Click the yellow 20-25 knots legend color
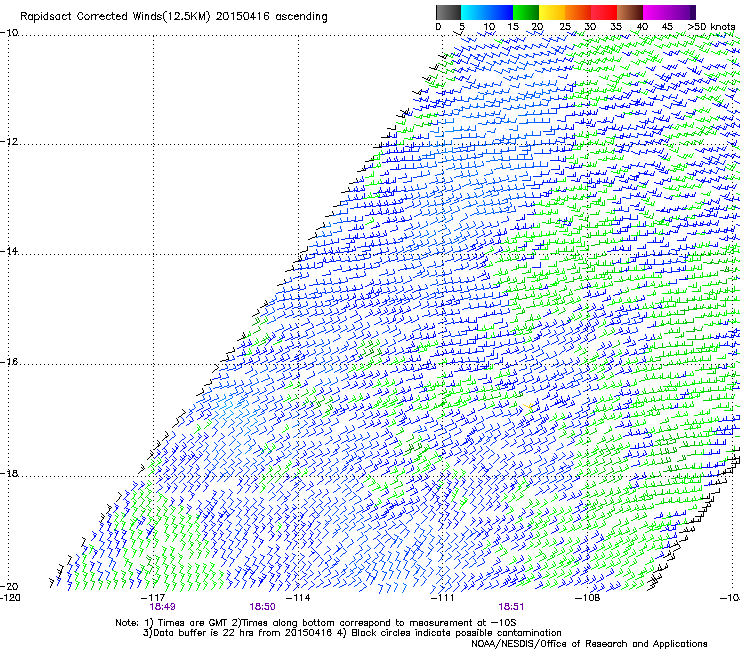Screen dimensions: 740x650 552,12
